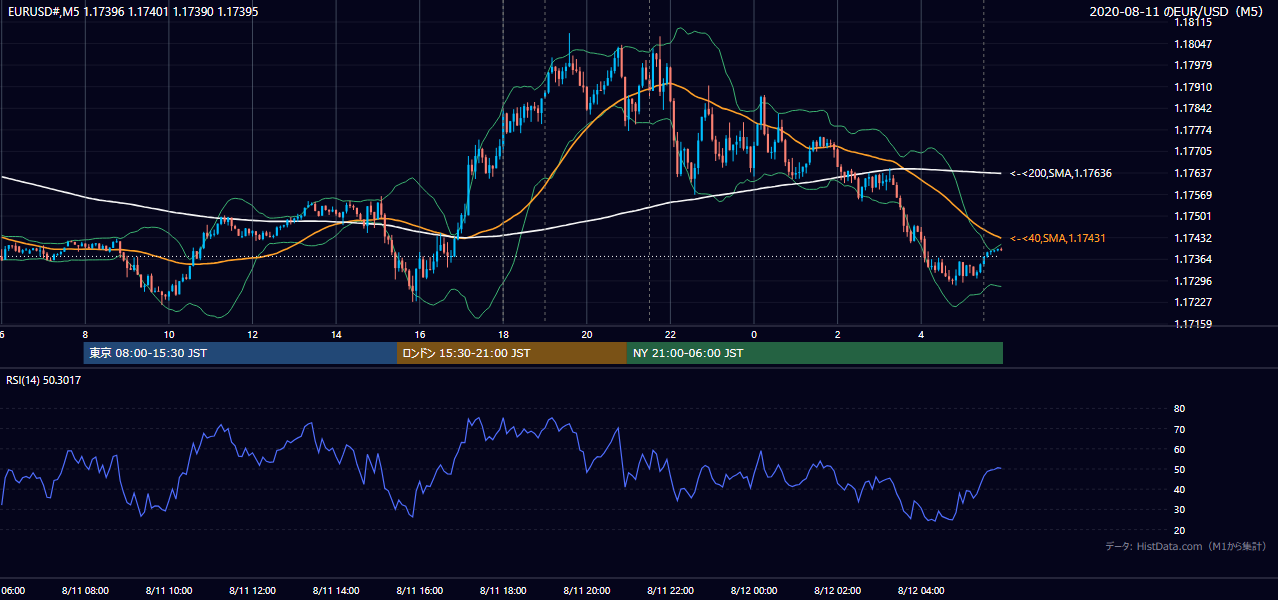
Task: Click hour tick 16 under the price chart
Action: (x=420, y=334)
